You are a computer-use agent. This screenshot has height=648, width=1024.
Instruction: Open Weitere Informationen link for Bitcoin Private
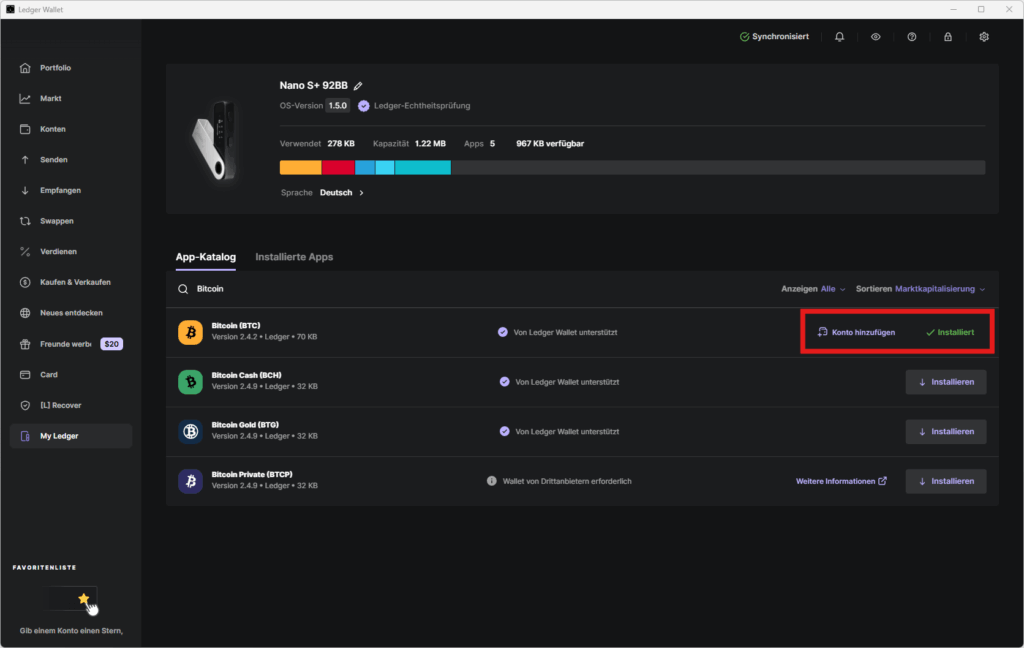click(x=840, y=481)
